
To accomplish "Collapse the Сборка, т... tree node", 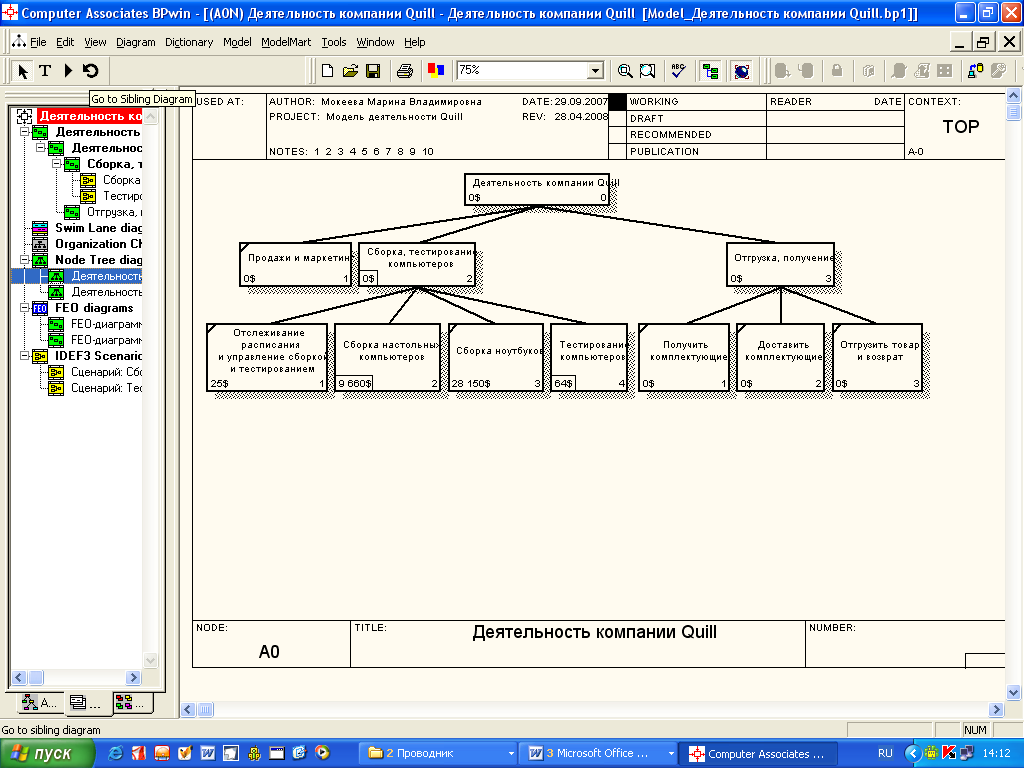I will (x=56, y=163).
